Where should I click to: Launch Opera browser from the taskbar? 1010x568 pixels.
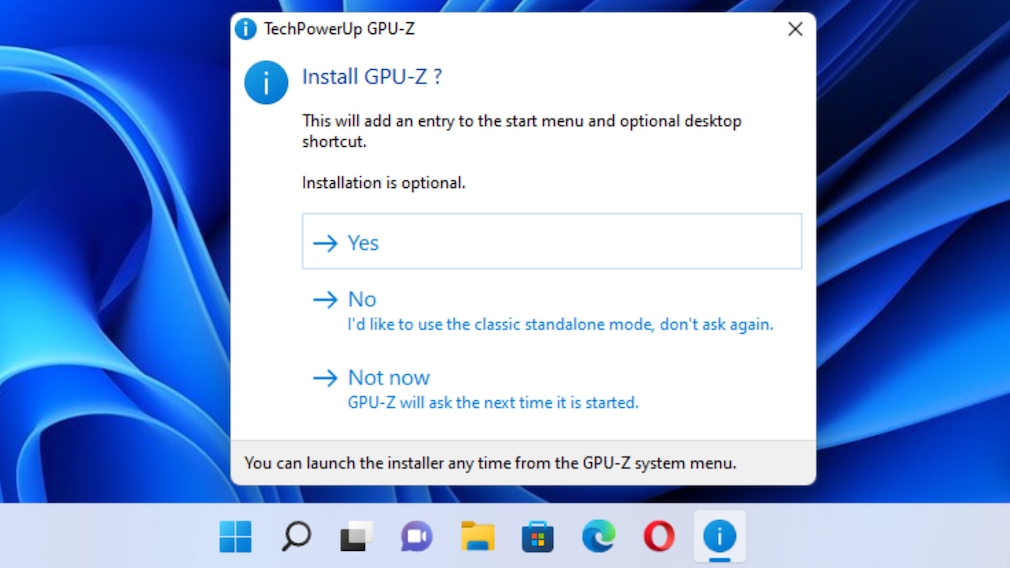pos(659,537)
